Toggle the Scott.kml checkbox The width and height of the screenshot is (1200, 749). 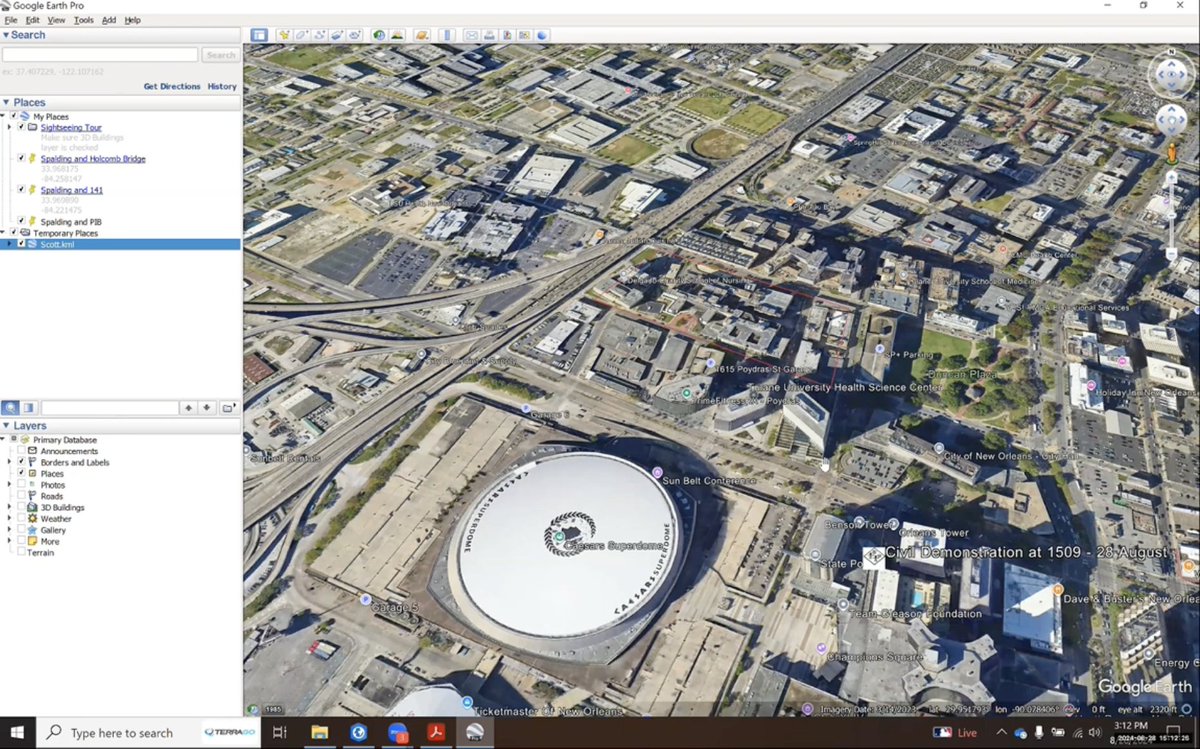[x=22, y=243]
